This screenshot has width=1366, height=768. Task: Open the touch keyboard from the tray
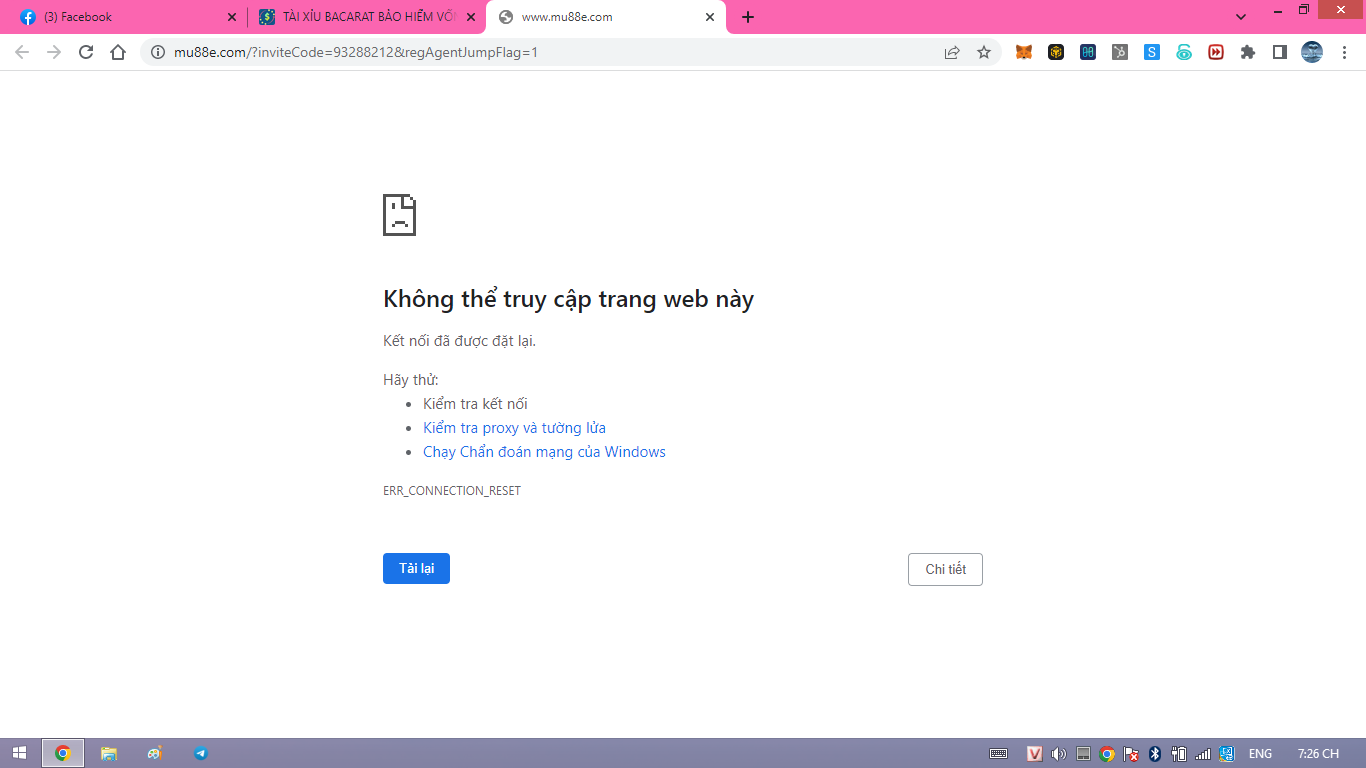(998, 754)
